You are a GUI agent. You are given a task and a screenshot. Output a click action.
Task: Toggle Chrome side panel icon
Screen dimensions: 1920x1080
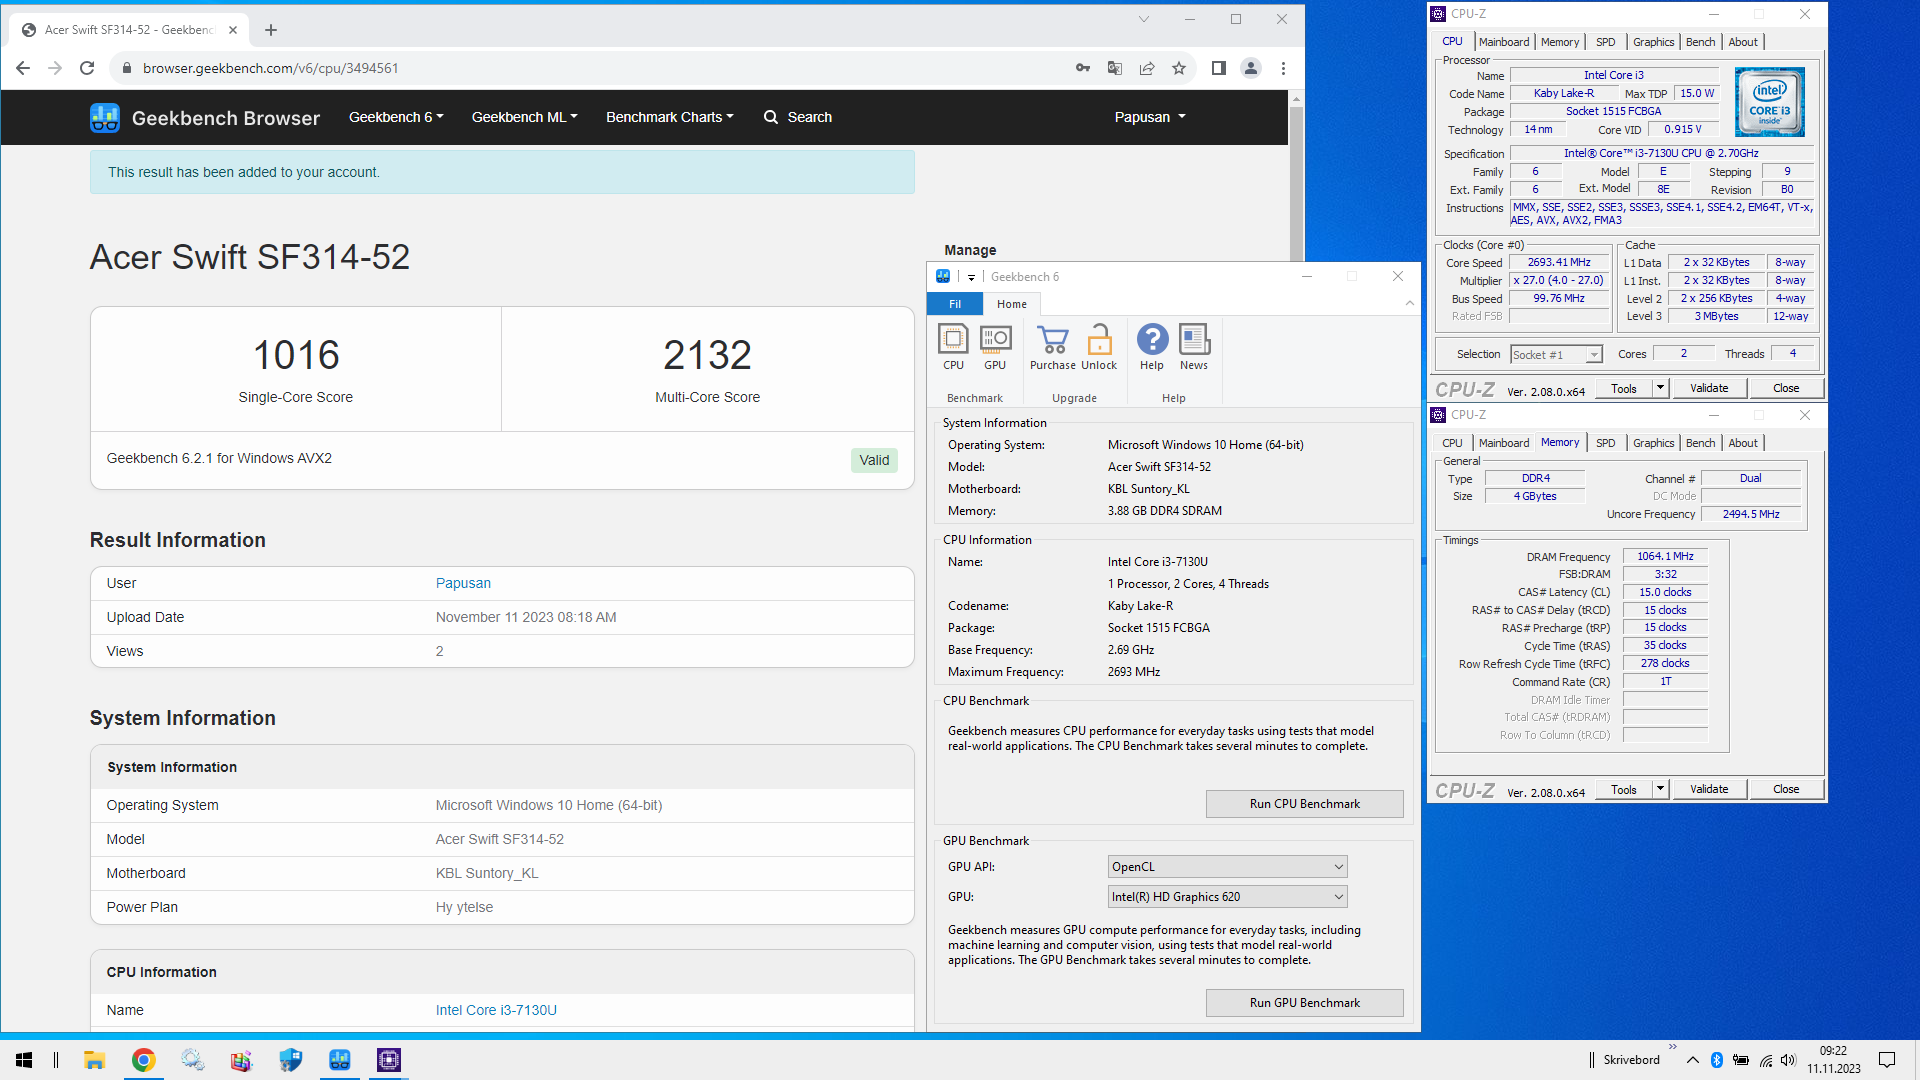click(x=1218, y=68)
